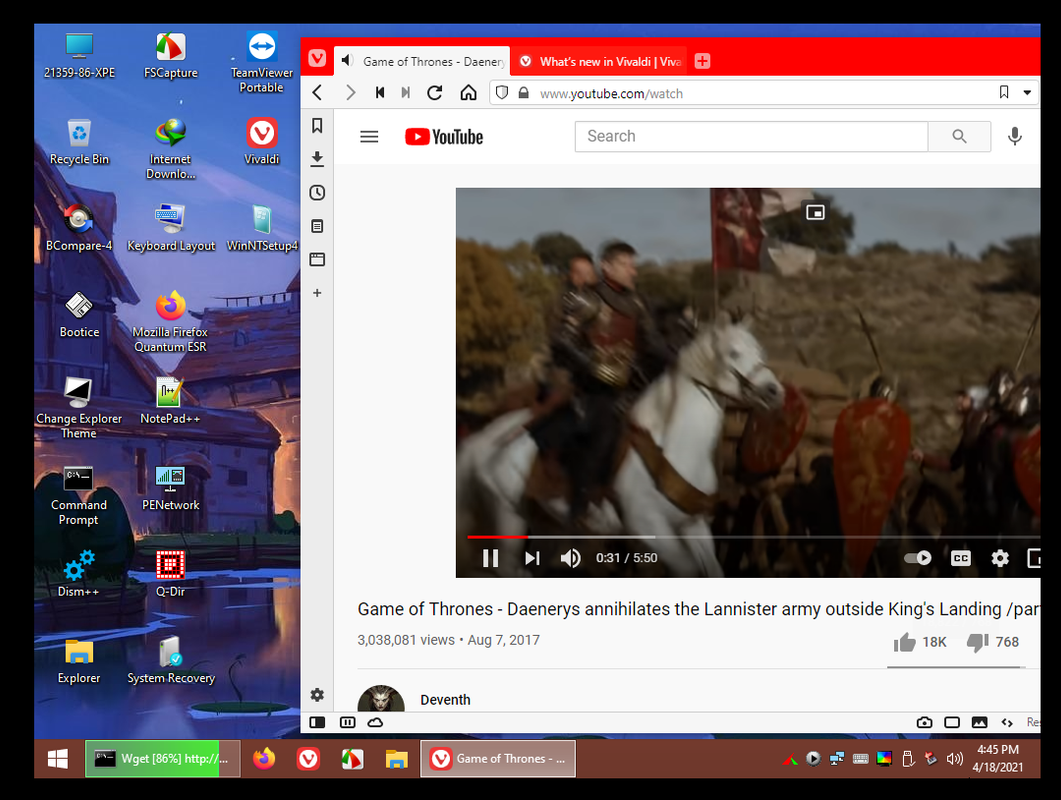Like the video with thumbs up
This screenshot has height=800, width=1061.
tap(904, 642)
